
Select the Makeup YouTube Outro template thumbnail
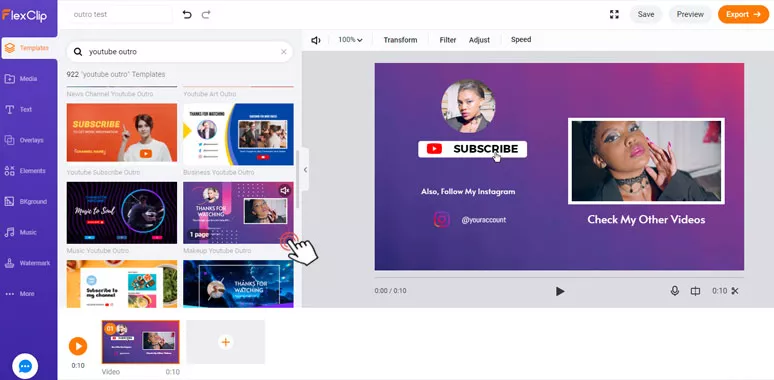point(238,213)
